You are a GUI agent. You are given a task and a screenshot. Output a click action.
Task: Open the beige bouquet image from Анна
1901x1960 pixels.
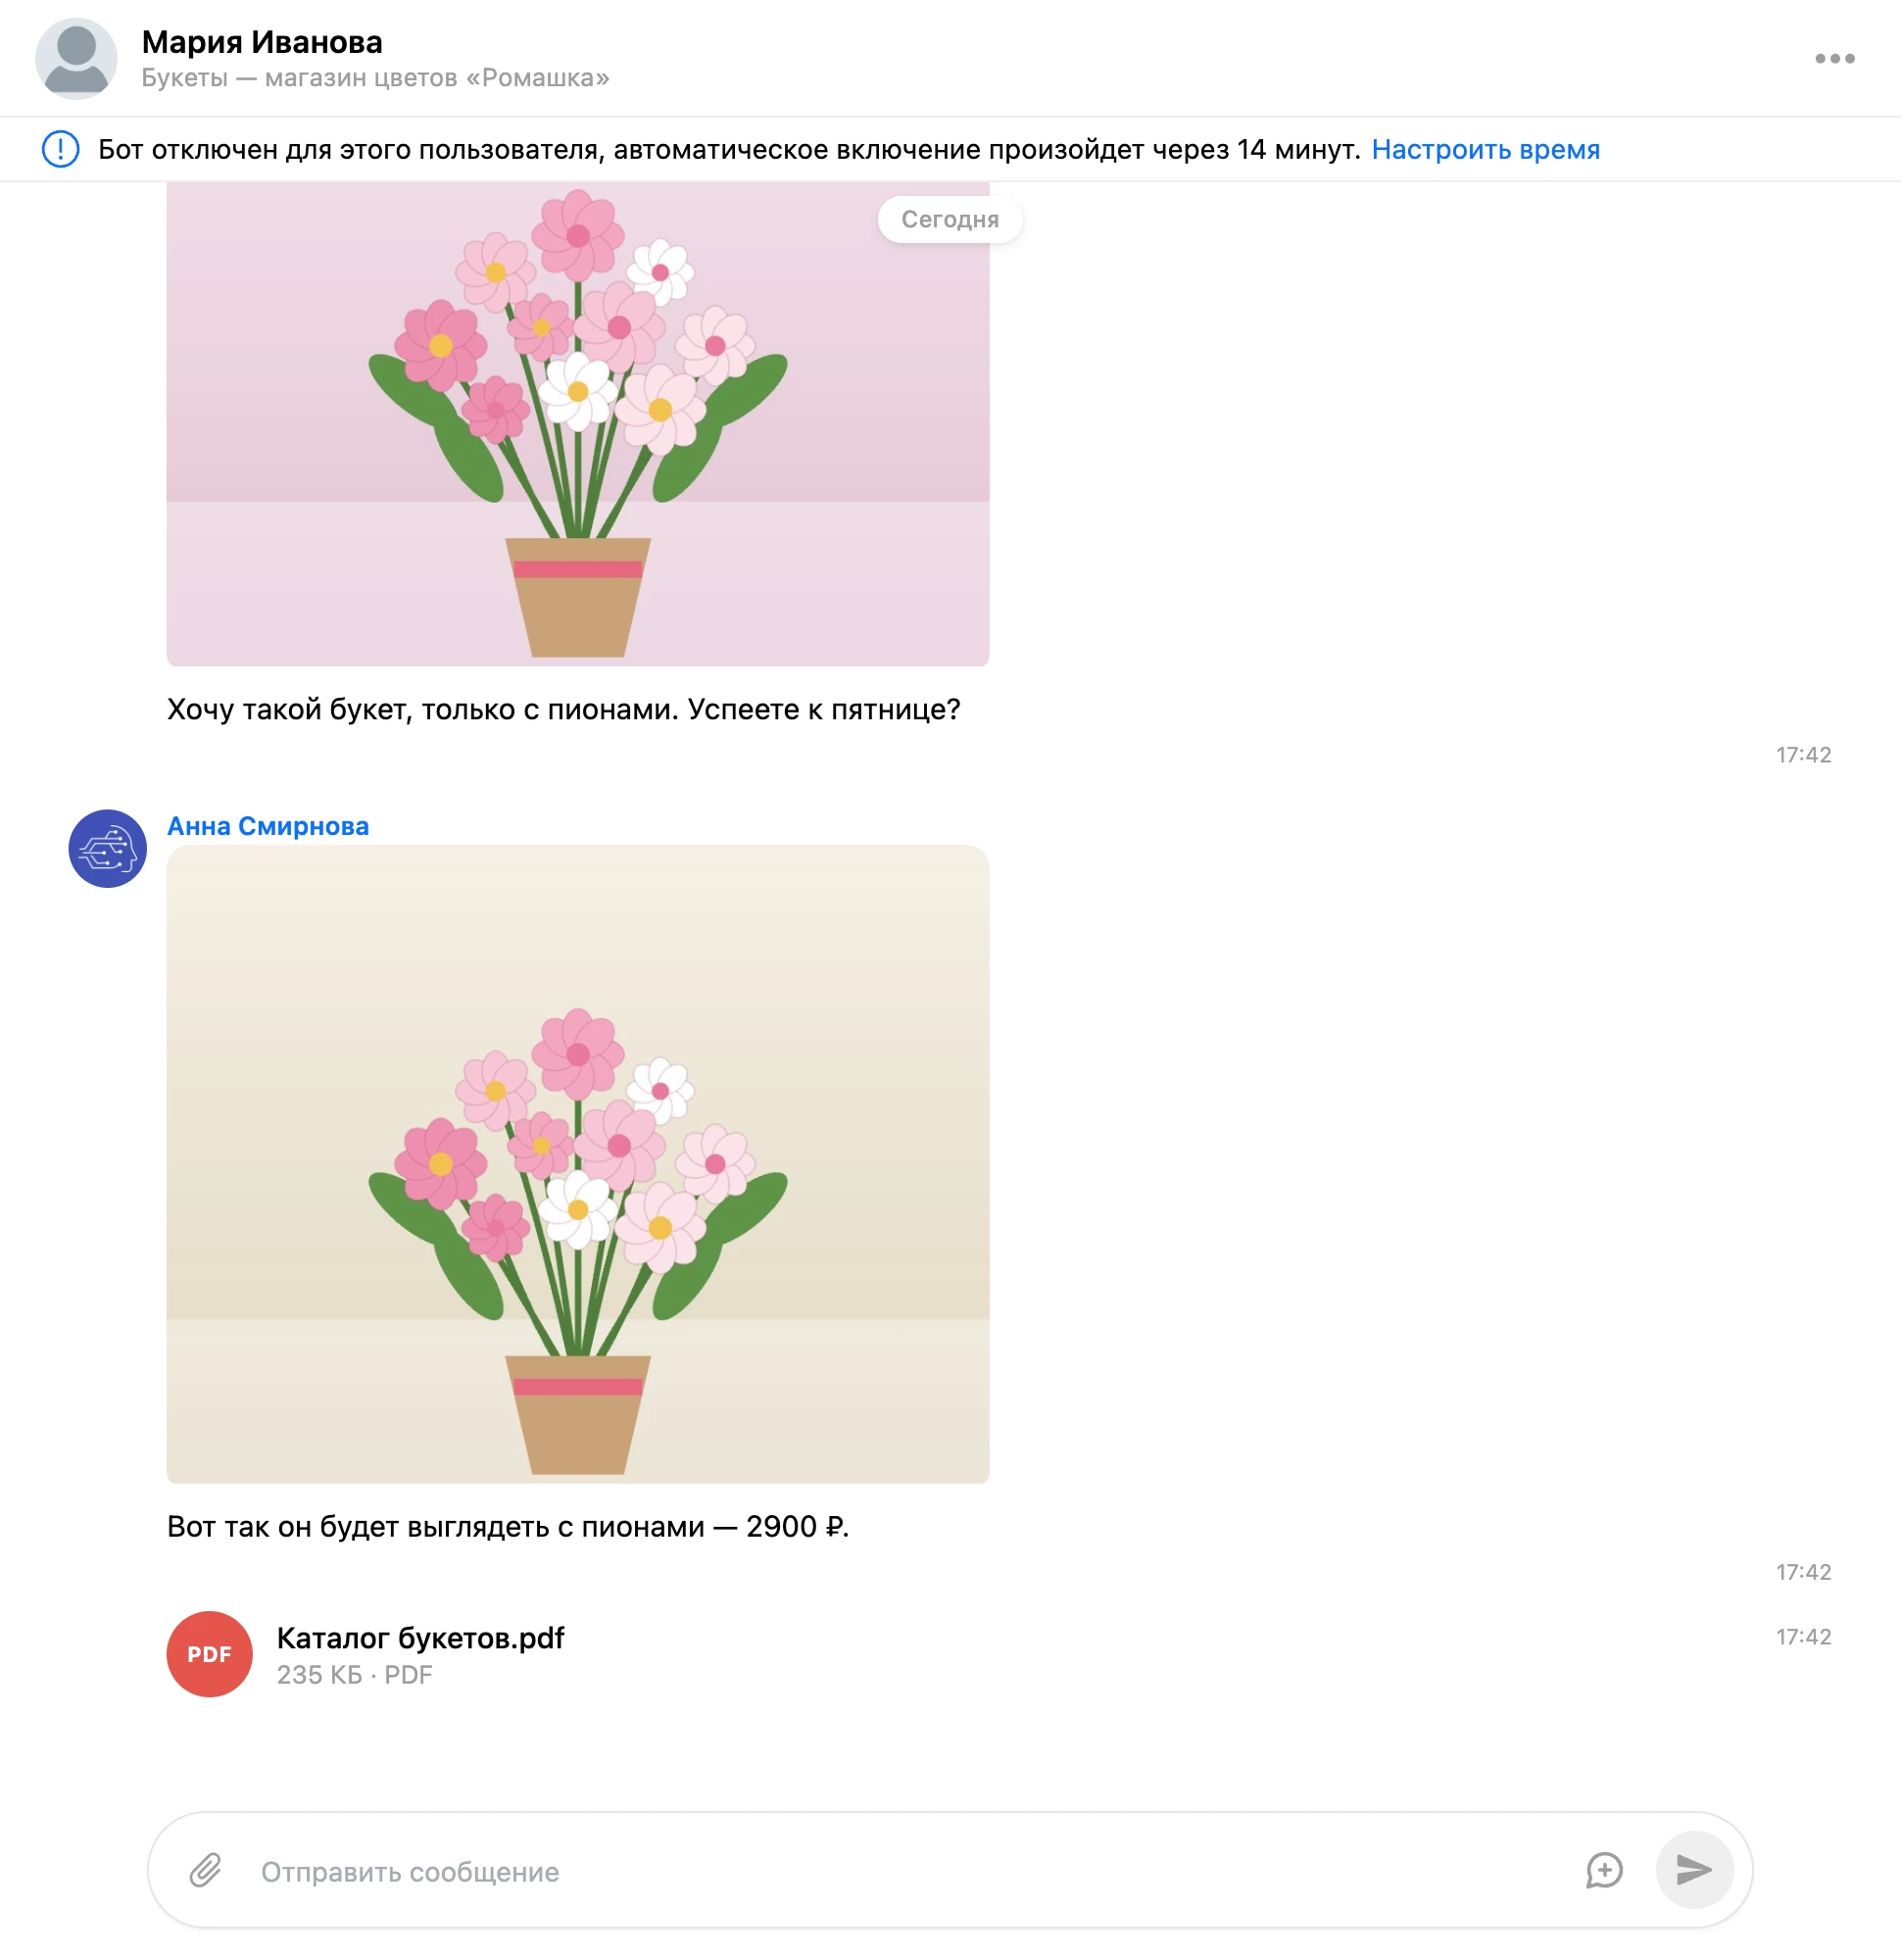[x=578, y=1164]
